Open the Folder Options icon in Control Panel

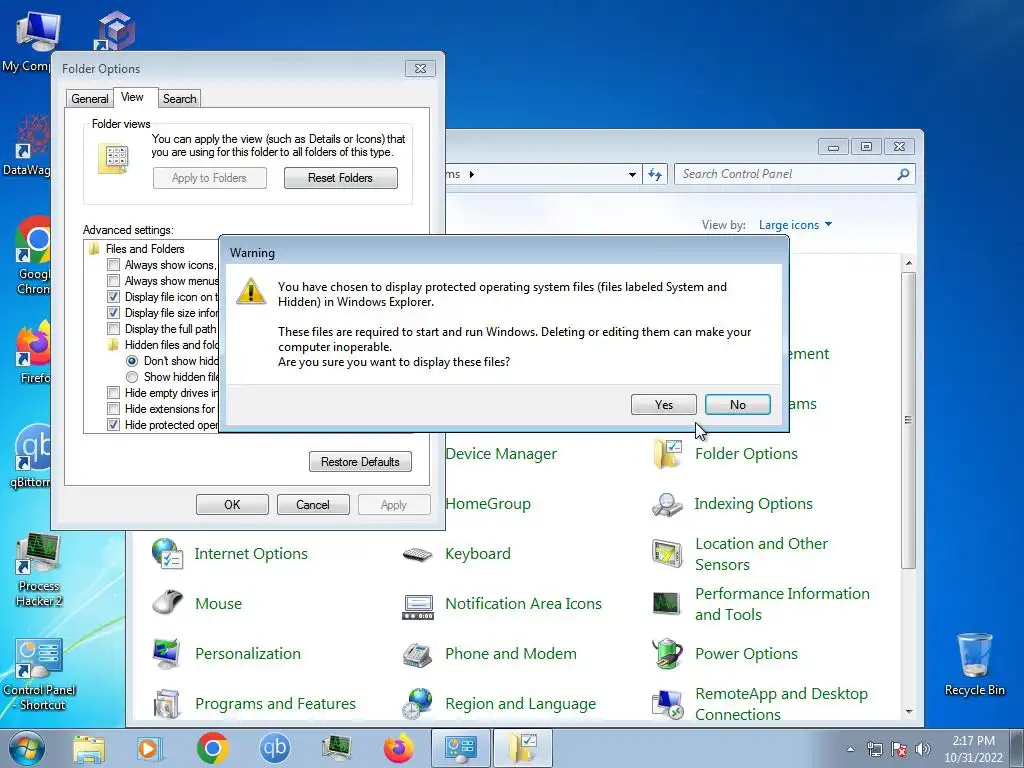(x=667, y=454)
